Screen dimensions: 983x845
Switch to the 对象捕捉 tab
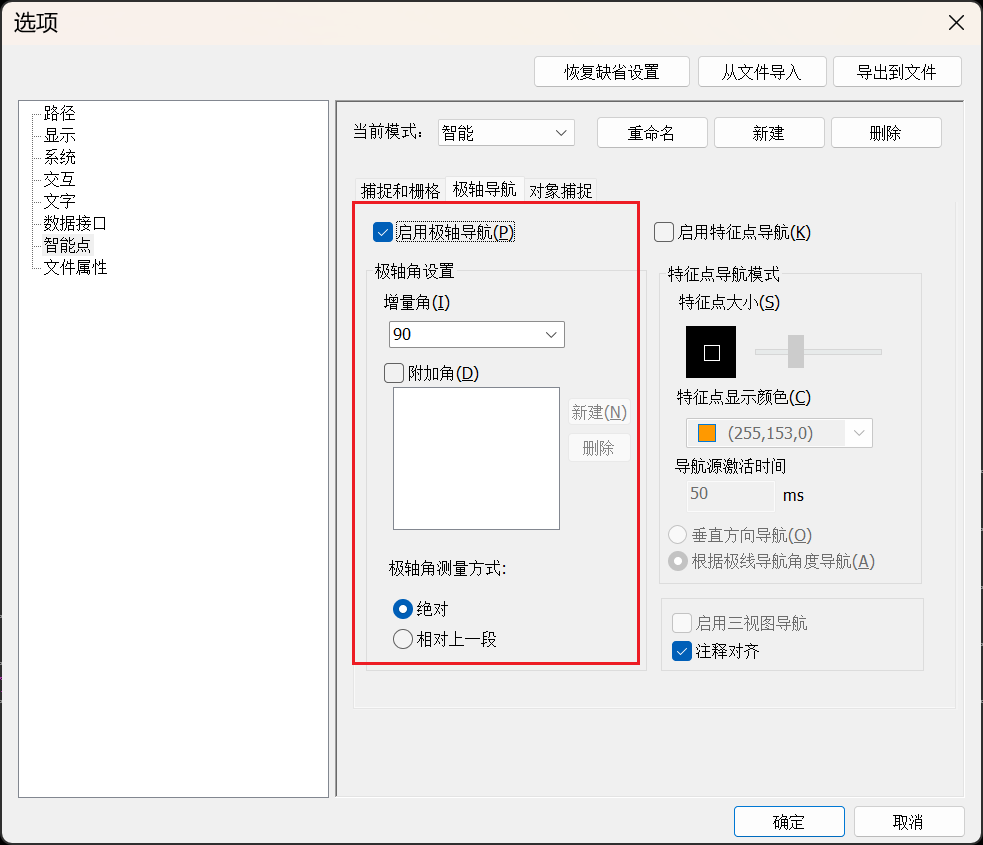click(x=560, y=191)
